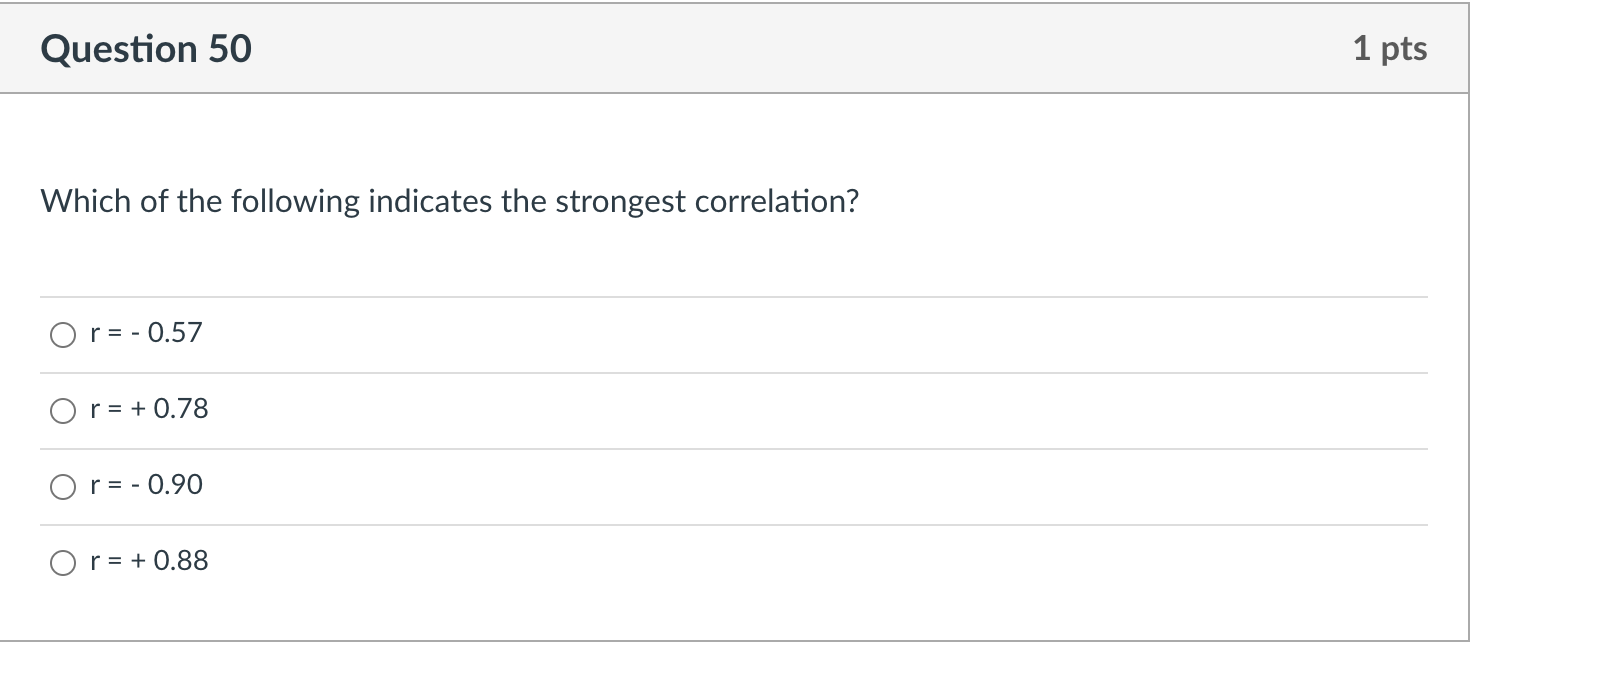
Task: Select the radio button for r = + 0.88
Action: (62, 562)
